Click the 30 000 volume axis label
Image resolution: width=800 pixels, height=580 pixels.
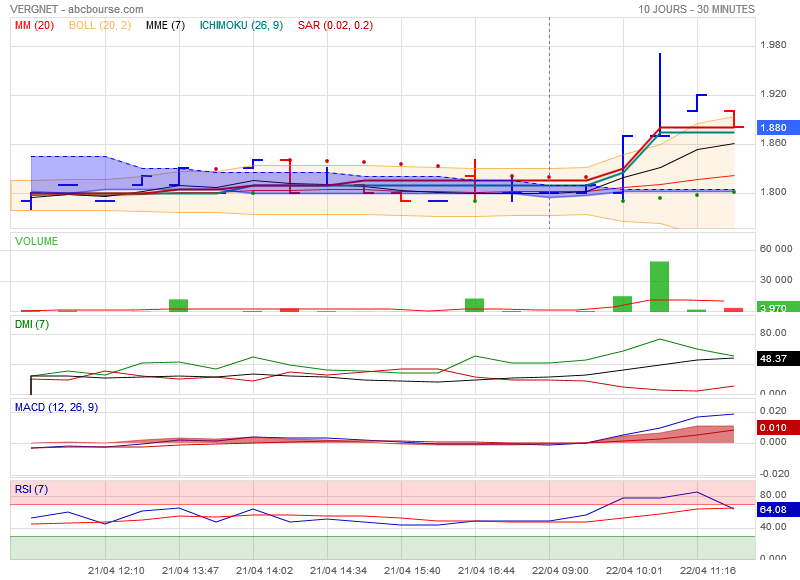click(776, 280)
